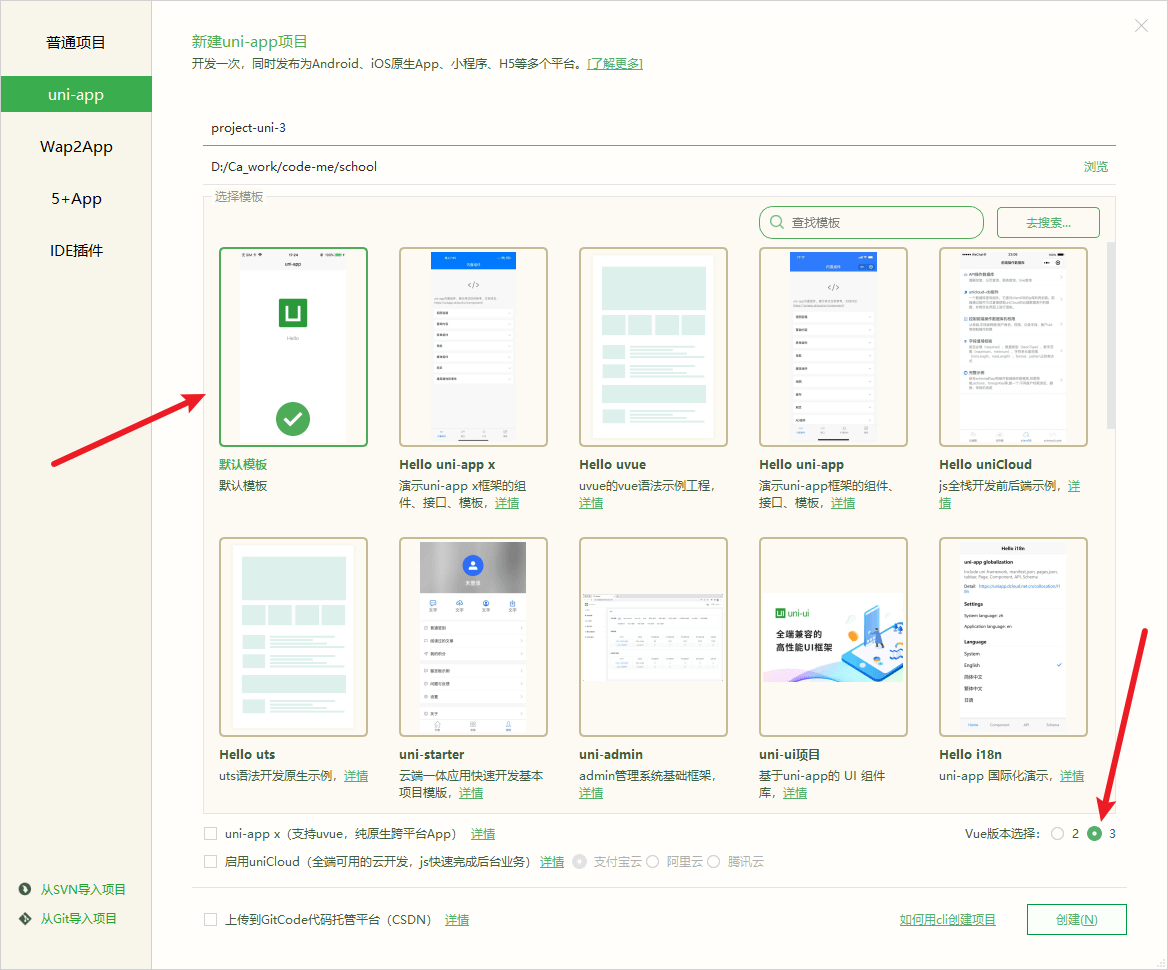
Task: Edit the project name field project-uni-3
Action: (x=659, y=128)
